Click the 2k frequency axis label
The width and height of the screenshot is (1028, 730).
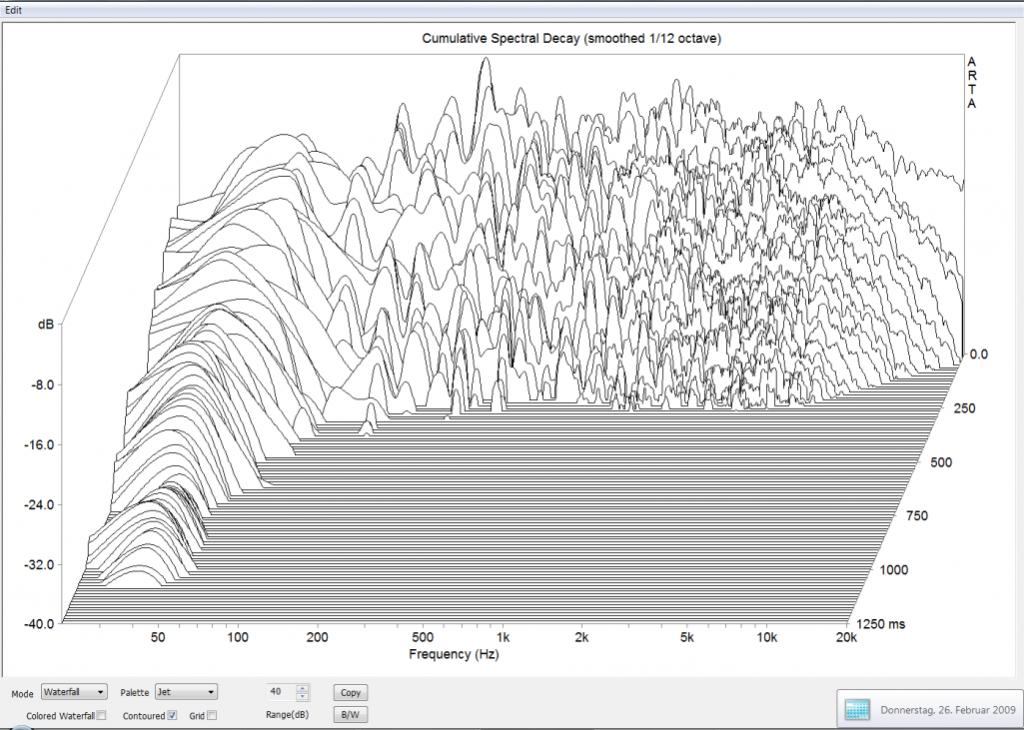[581, 638]
